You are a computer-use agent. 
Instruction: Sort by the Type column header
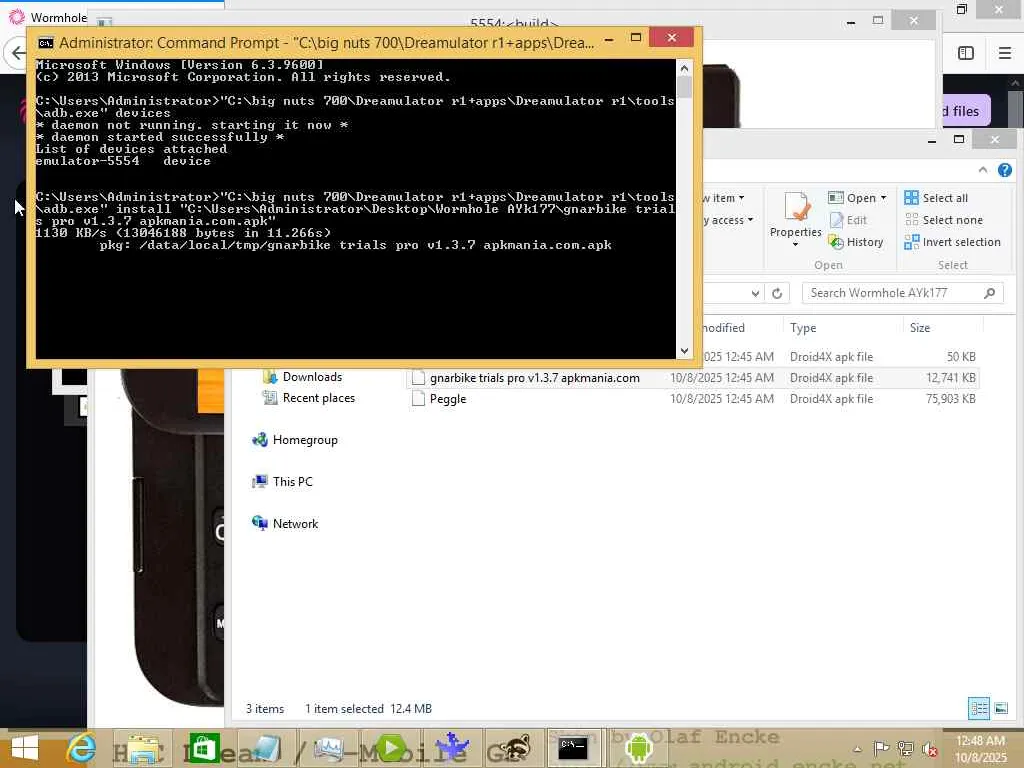[803, 328]
